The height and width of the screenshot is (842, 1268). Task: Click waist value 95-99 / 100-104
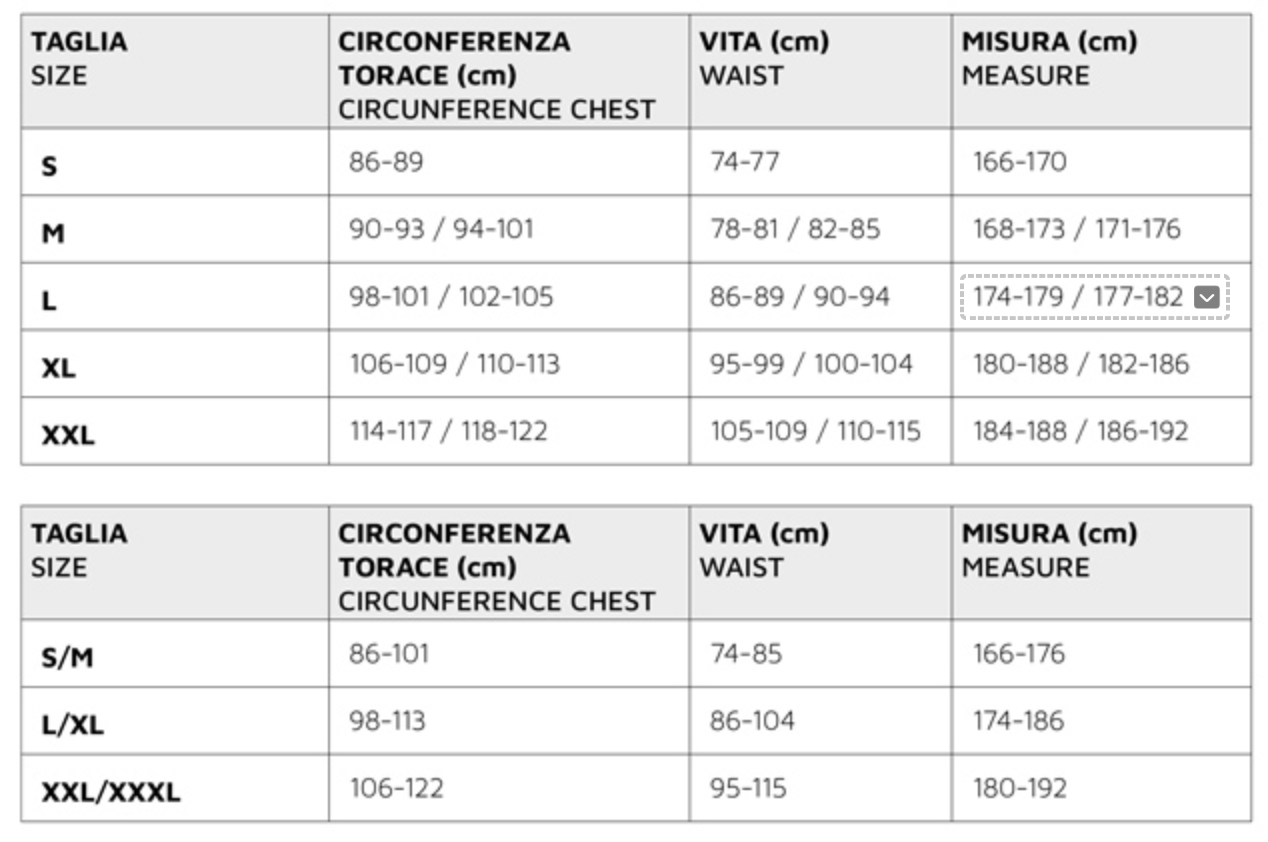coord(811,364)
